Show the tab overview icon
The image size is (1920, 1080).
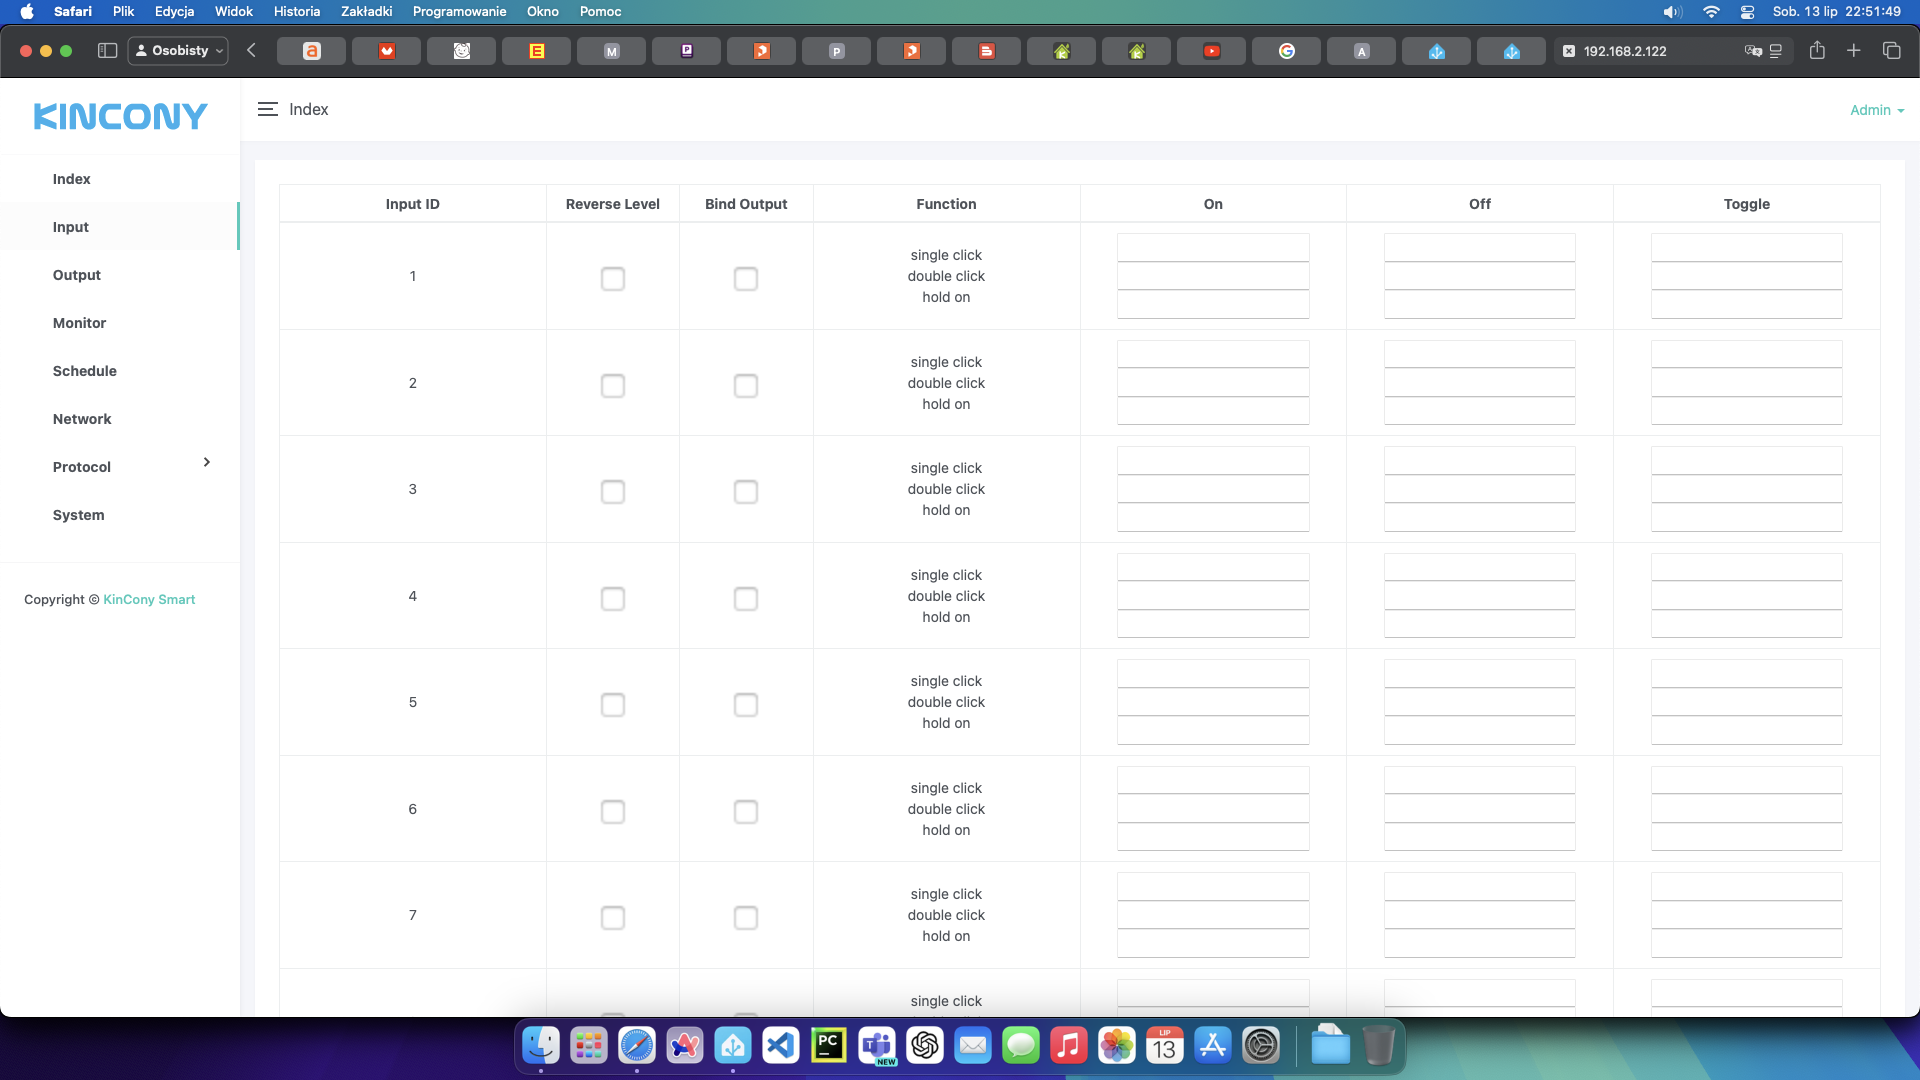[x=1891, y=51]
